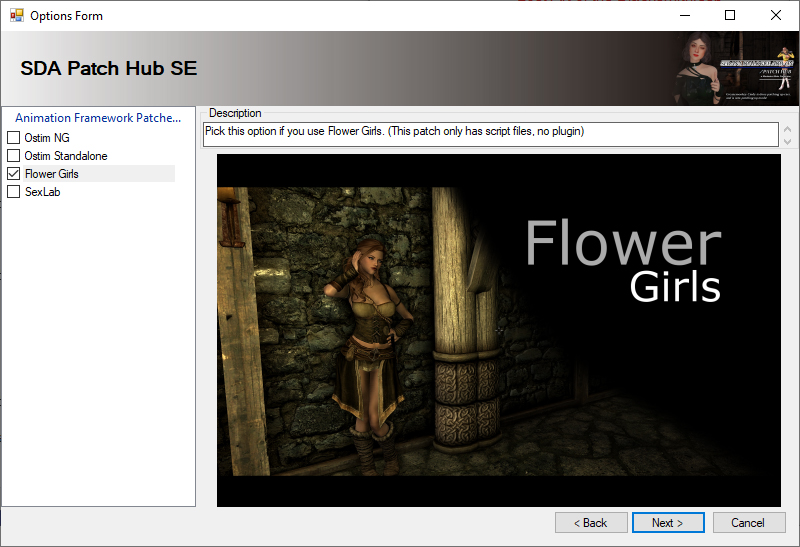Viewport: 800px width, 547px height.
Task: Minimize the Options Form window
Action: coord(685,15)
